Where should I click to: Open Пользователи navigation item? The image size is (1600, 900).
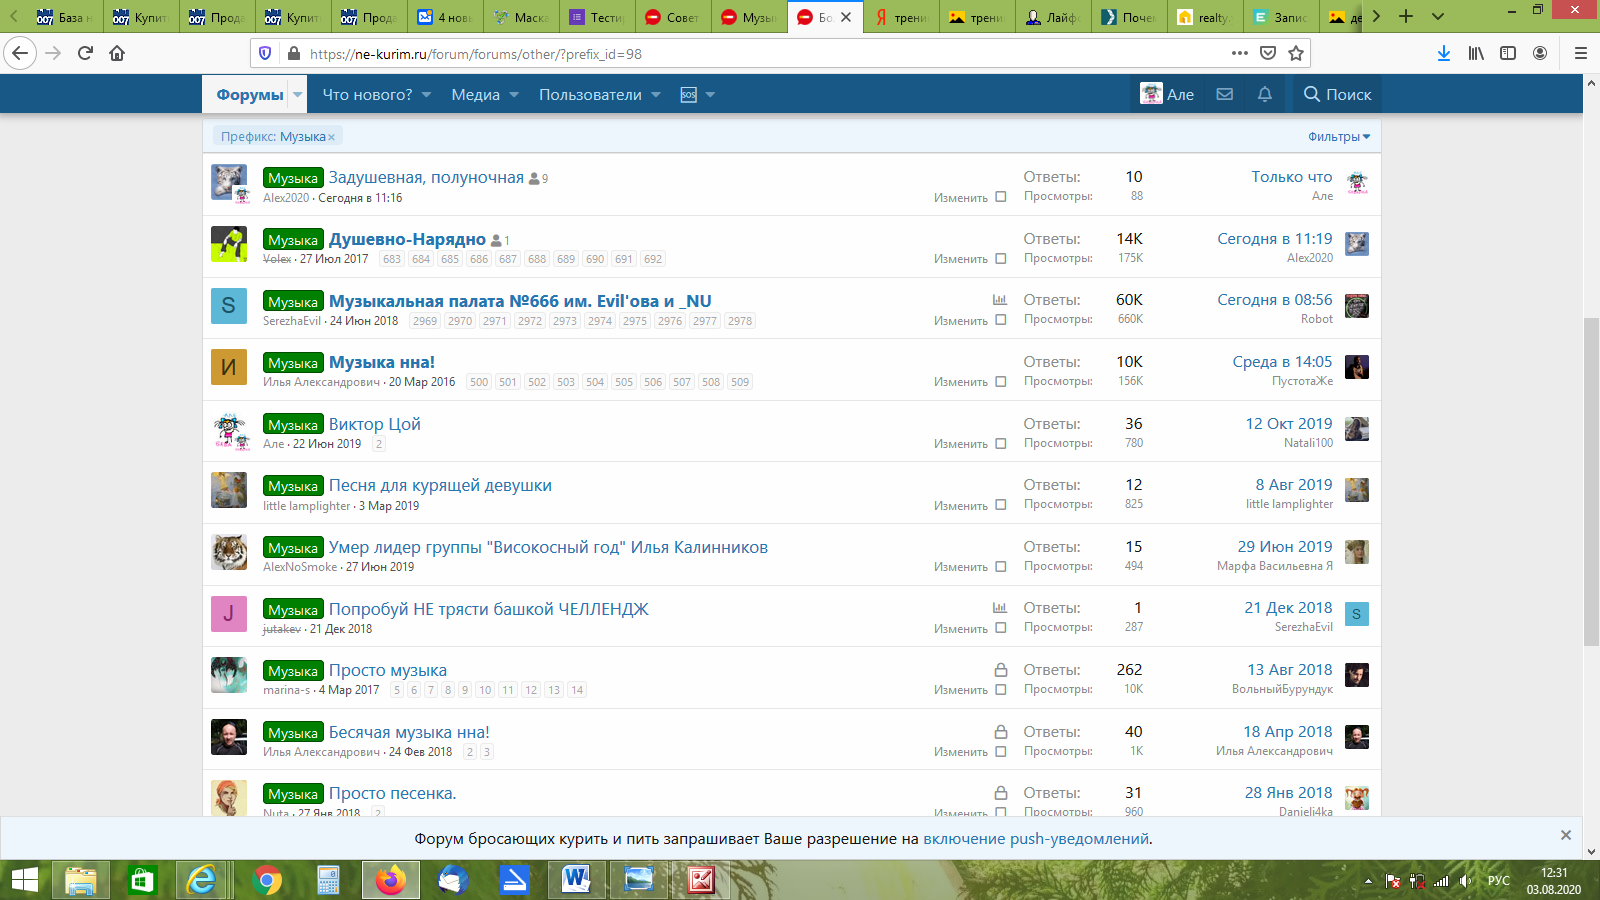pyautogui.click(x=590, y=95)
